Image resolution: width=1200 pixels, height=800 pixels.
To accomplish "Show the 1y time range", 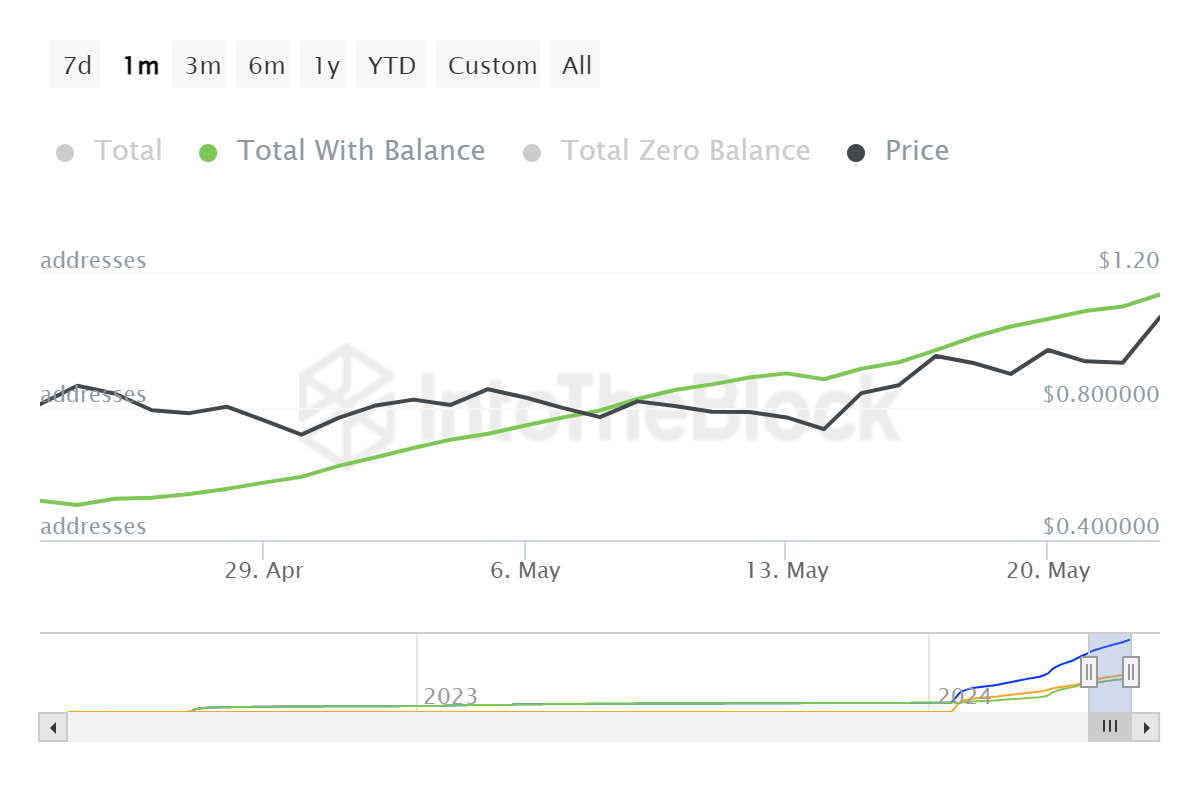I will tap(326, 66).
